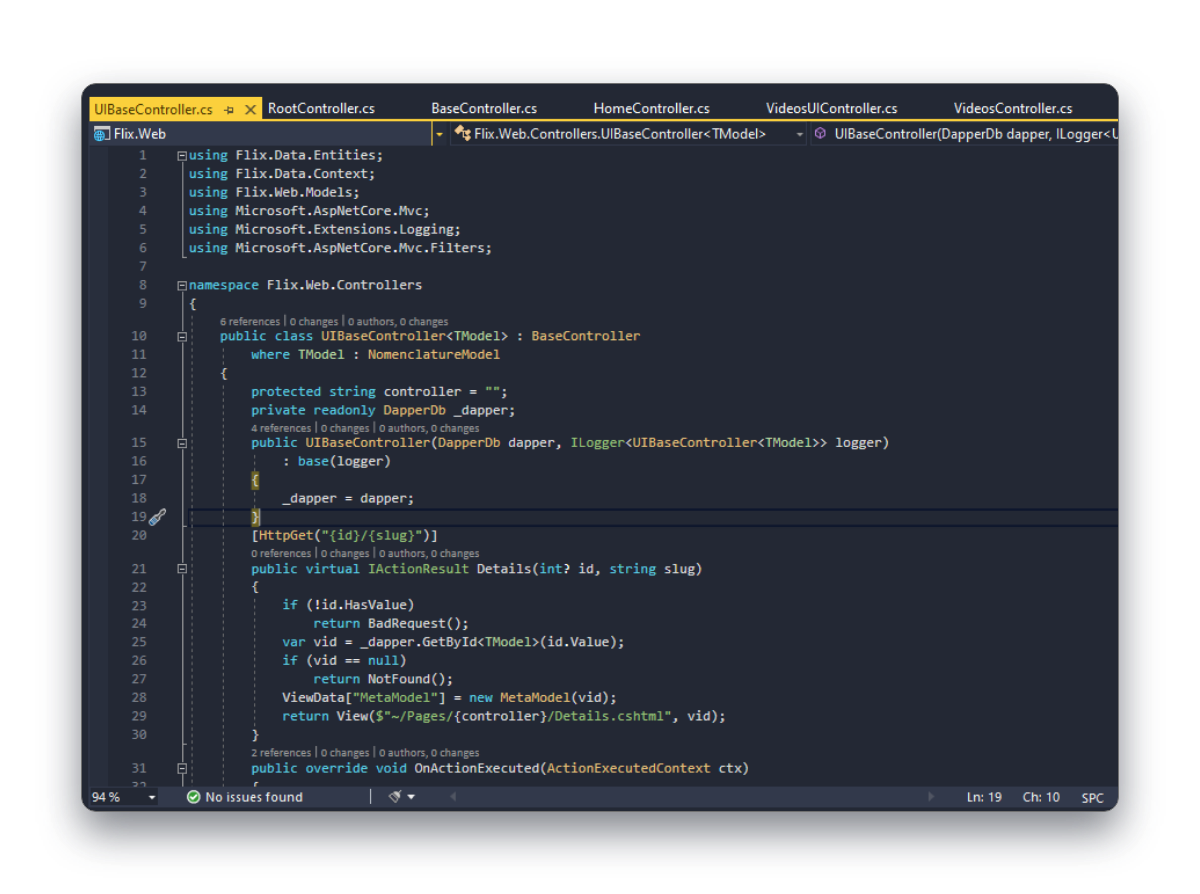Collapse the constructor block at line 15
Screen dimensions: 1200x894
pos(181,443)
